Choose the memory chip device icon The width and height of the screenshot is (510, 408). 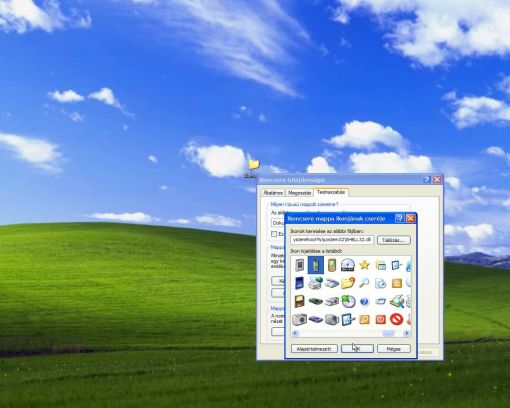[x=300, y=265]
